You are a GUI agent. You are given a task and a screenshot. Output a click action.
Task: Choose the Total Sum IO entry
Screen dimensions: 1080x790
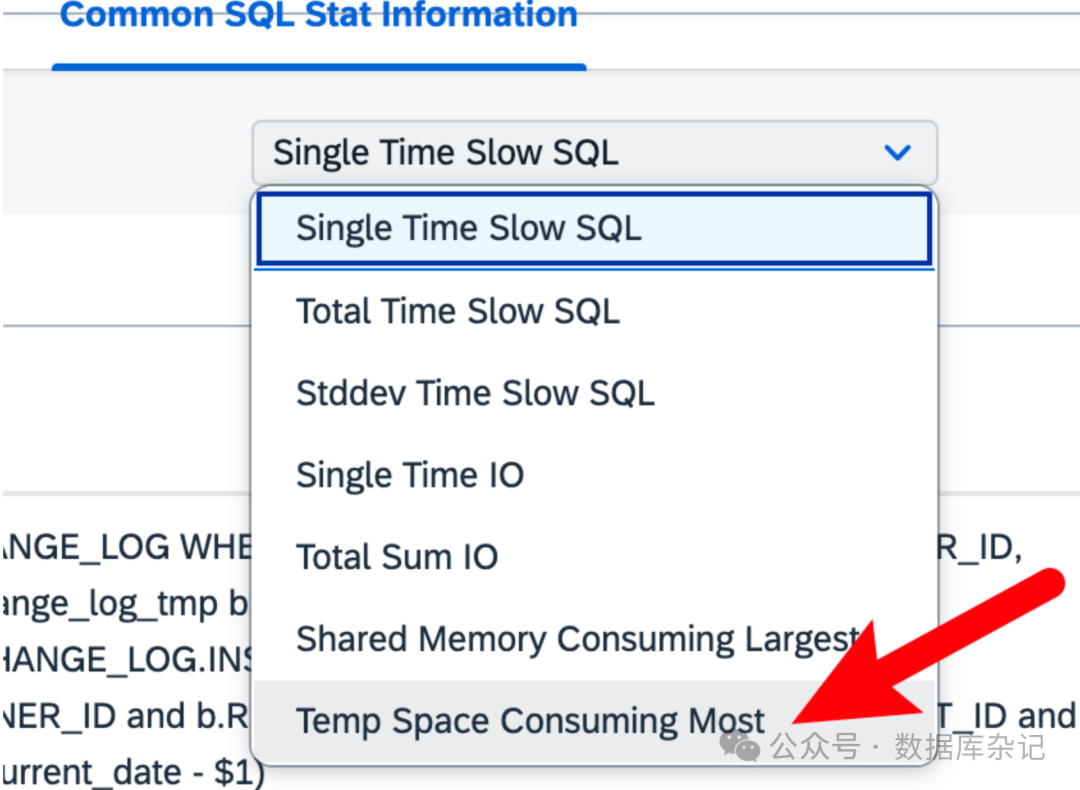click(x=397, y=557)
